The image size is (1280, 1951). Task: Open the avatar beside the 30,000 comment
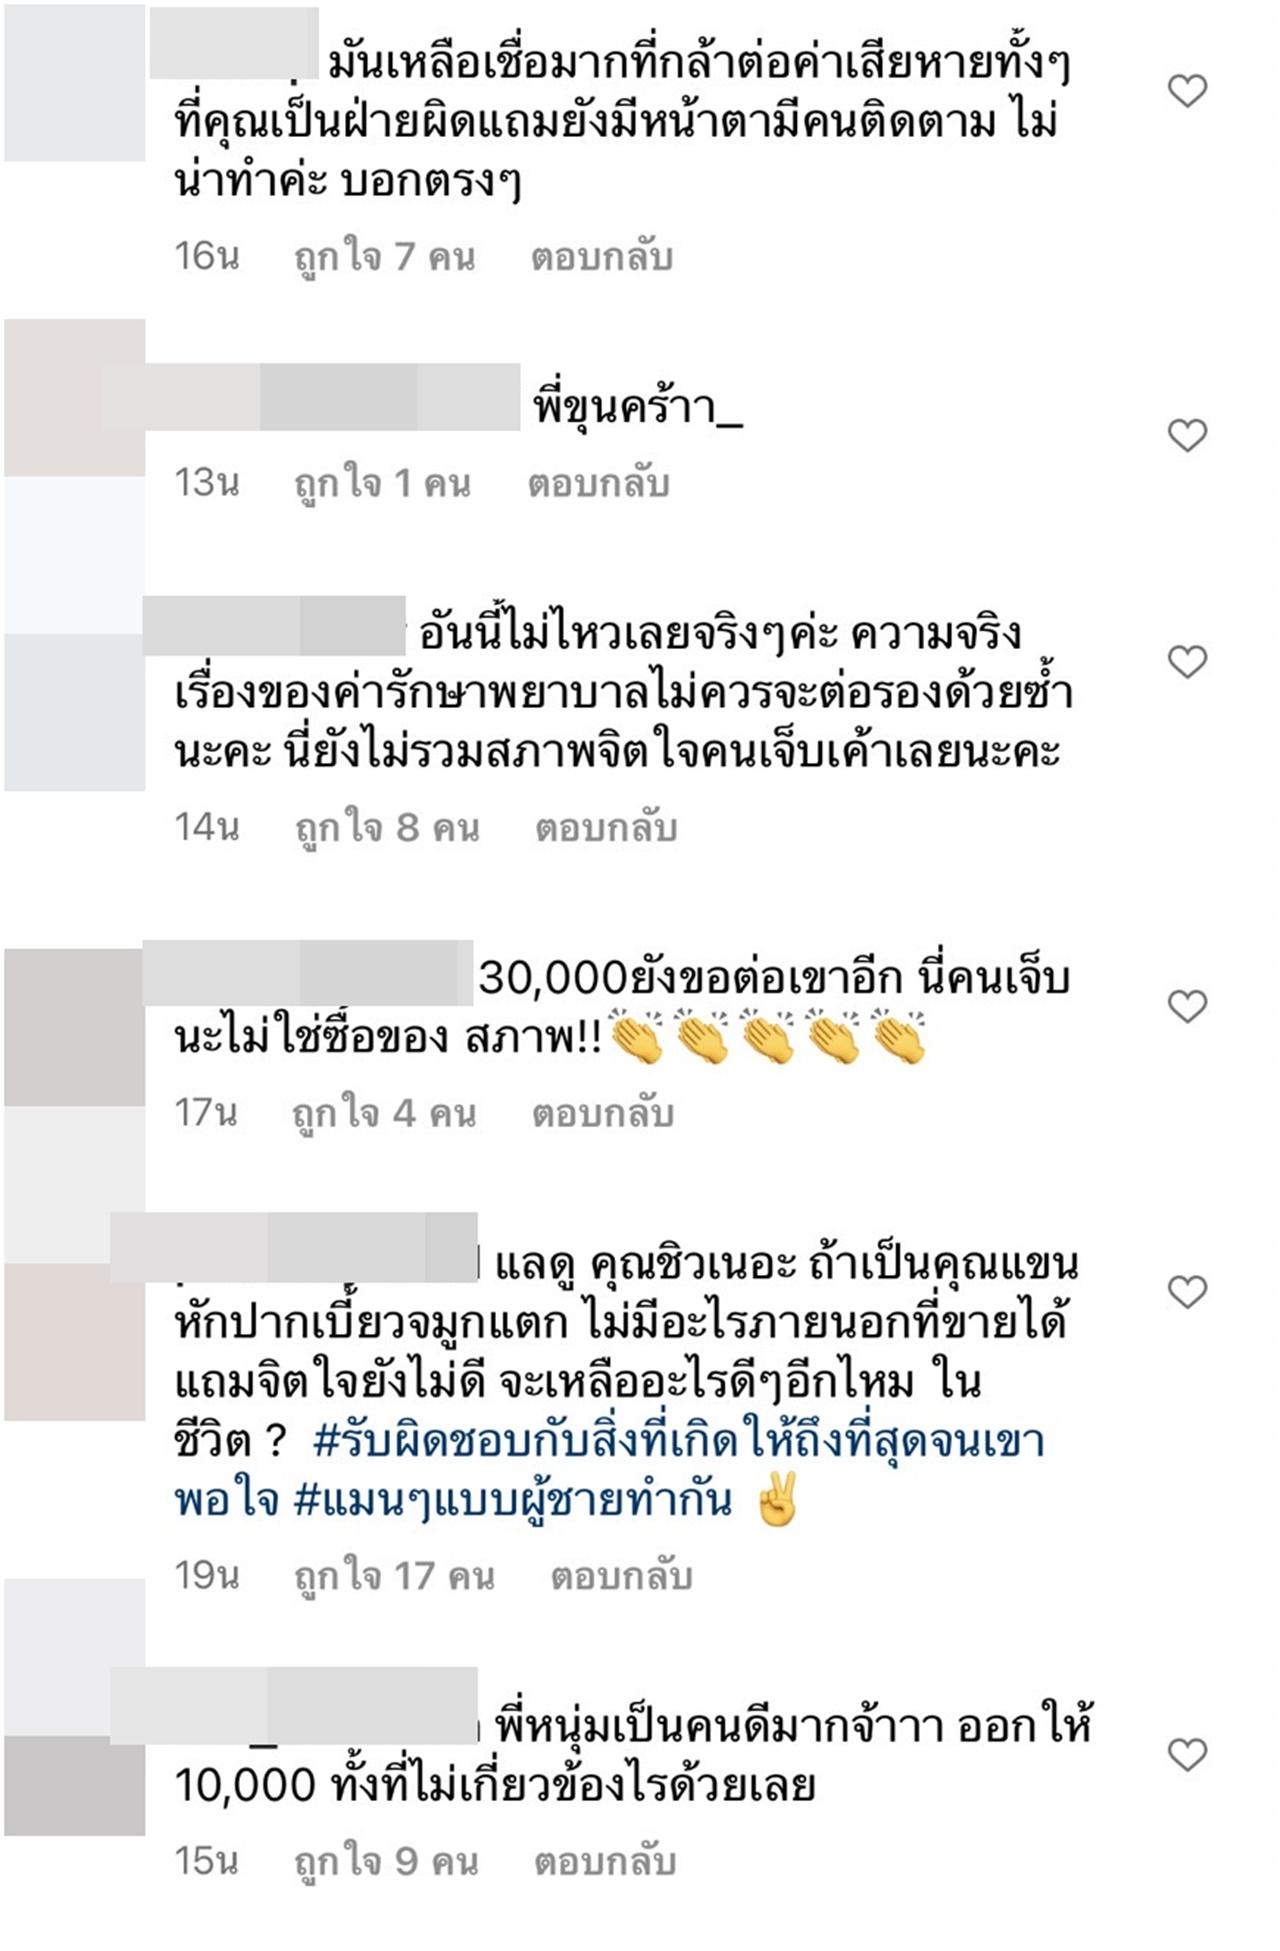click(75, 1027)
